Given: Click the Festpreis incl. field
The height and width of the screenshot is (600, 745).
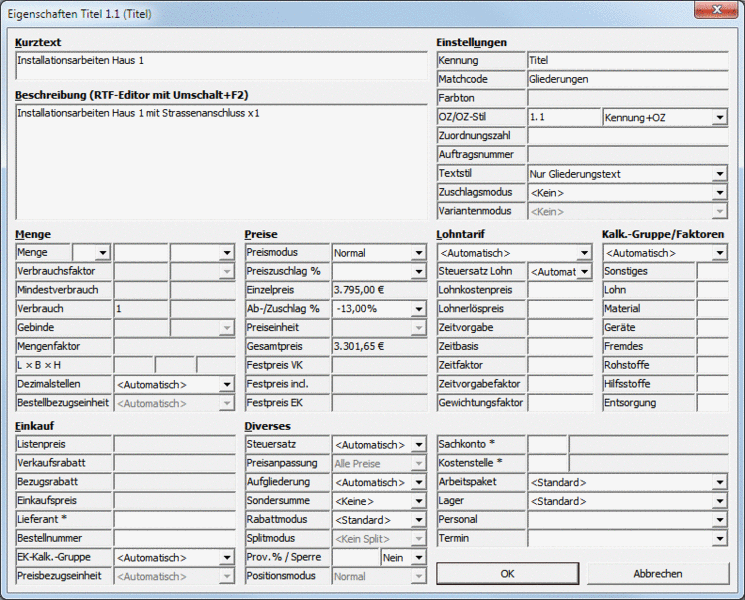Looking at the screenshot, I should pyautogui.click(x=379, y=384).
